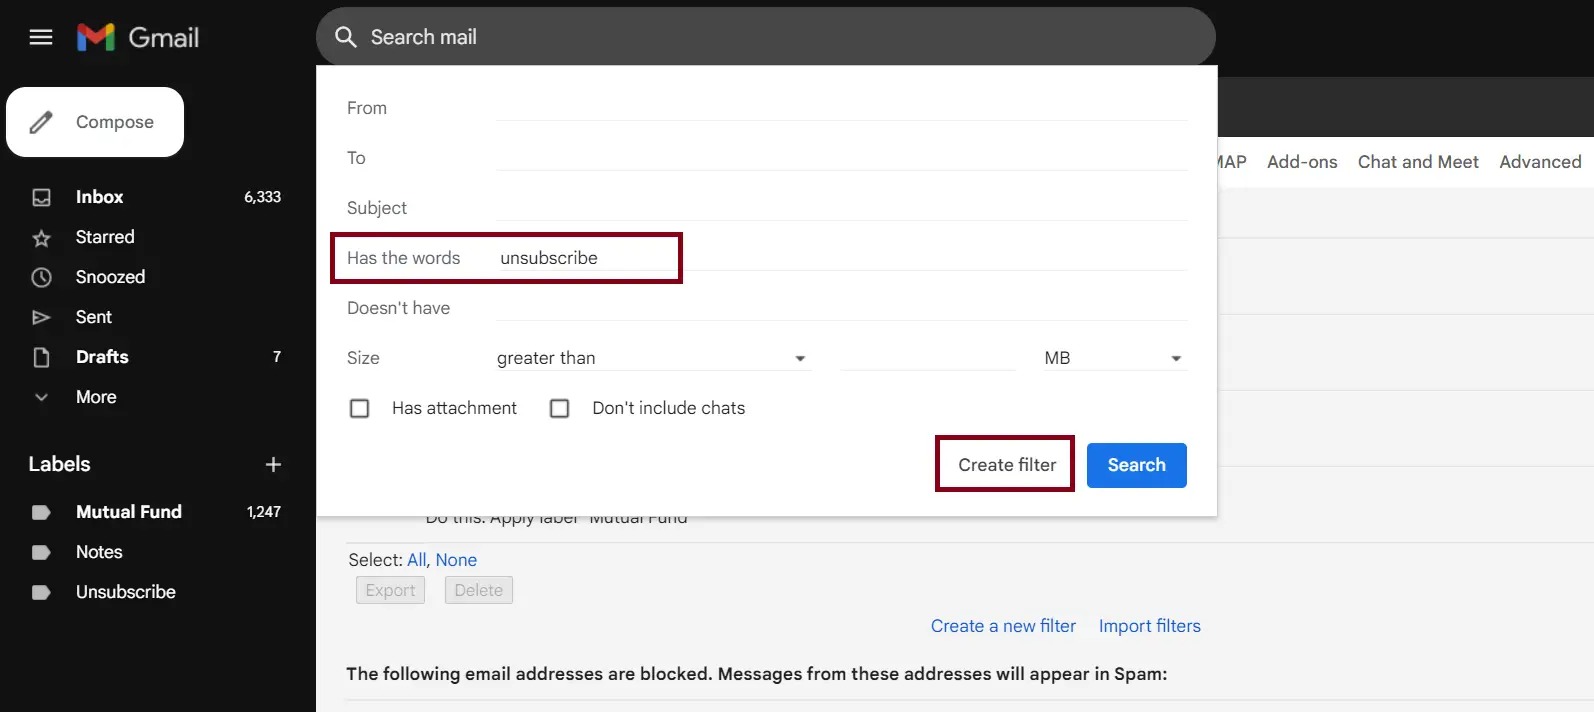1594x712 pixels.
Task: Enable the Has attachment checkbox
Action: click(x=360, y=408)
